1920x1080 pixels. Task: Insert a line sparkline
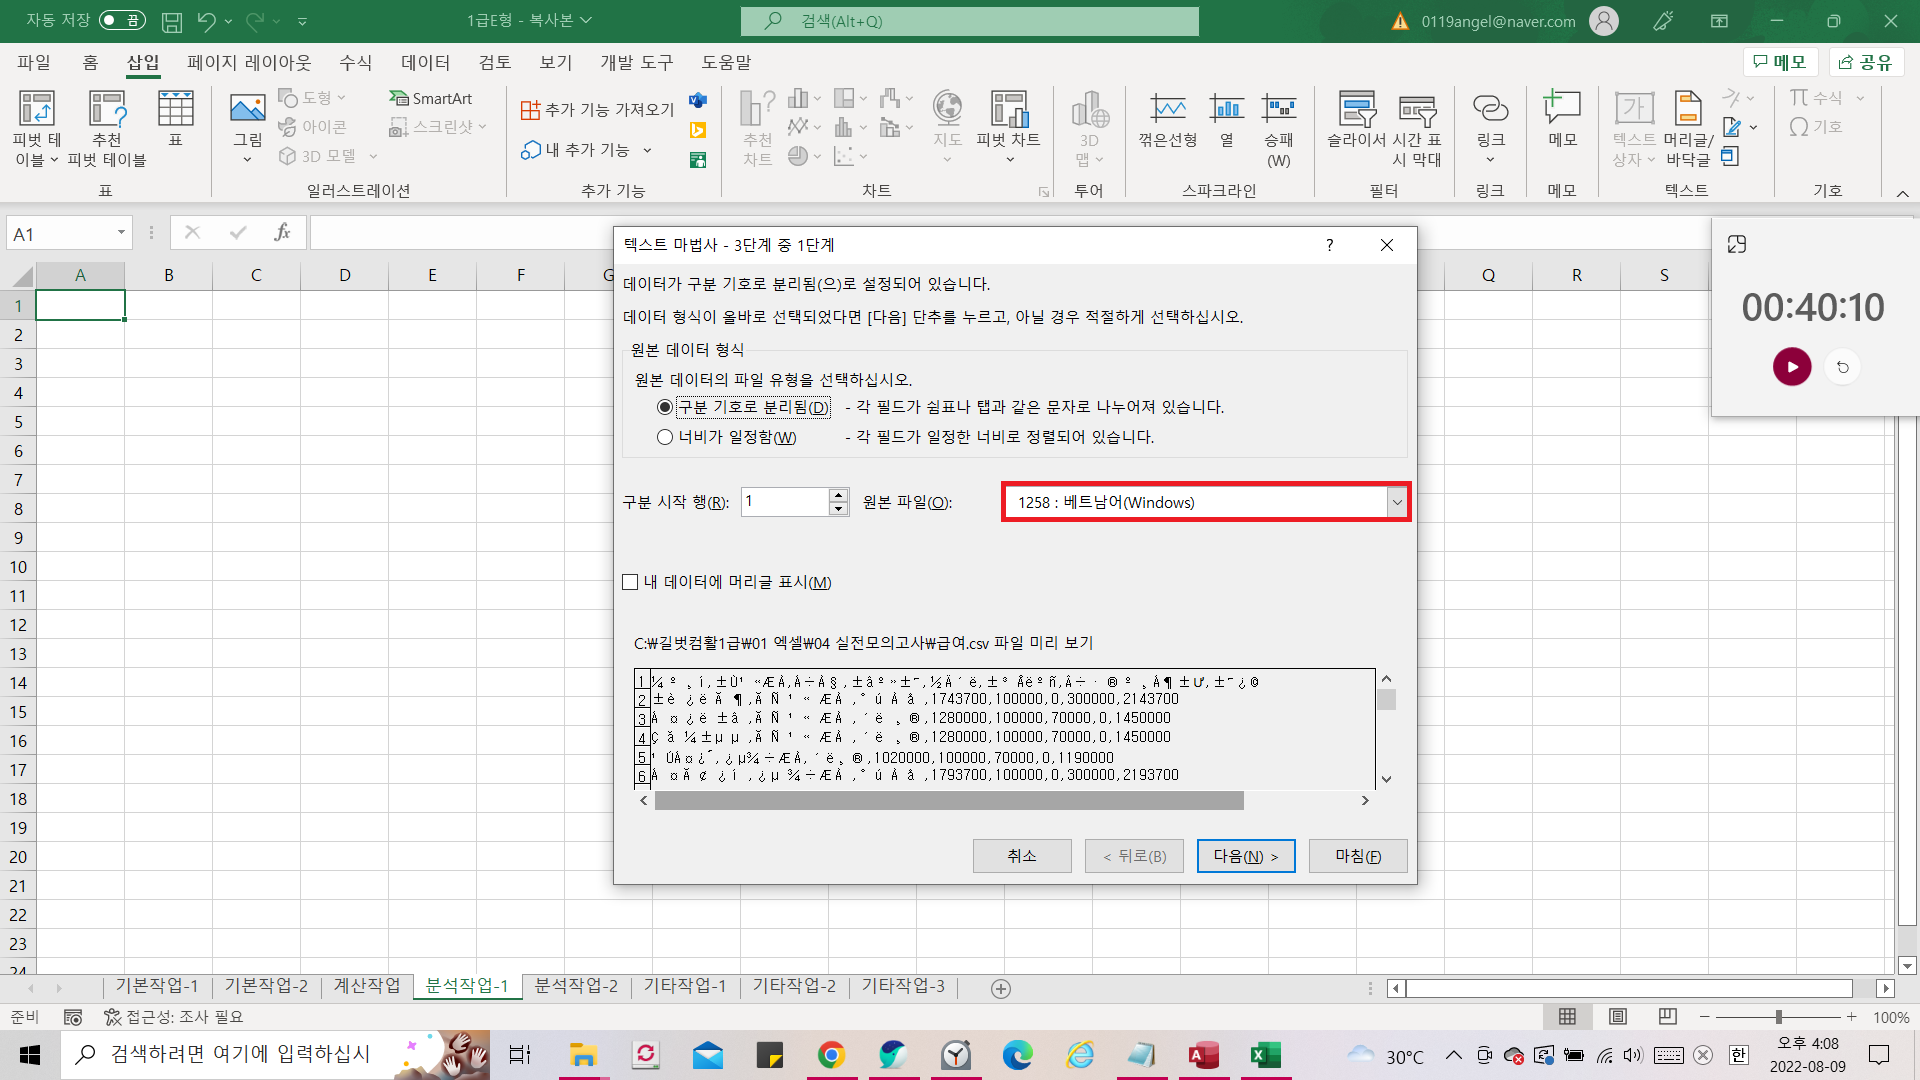[x=1167, y=110]
